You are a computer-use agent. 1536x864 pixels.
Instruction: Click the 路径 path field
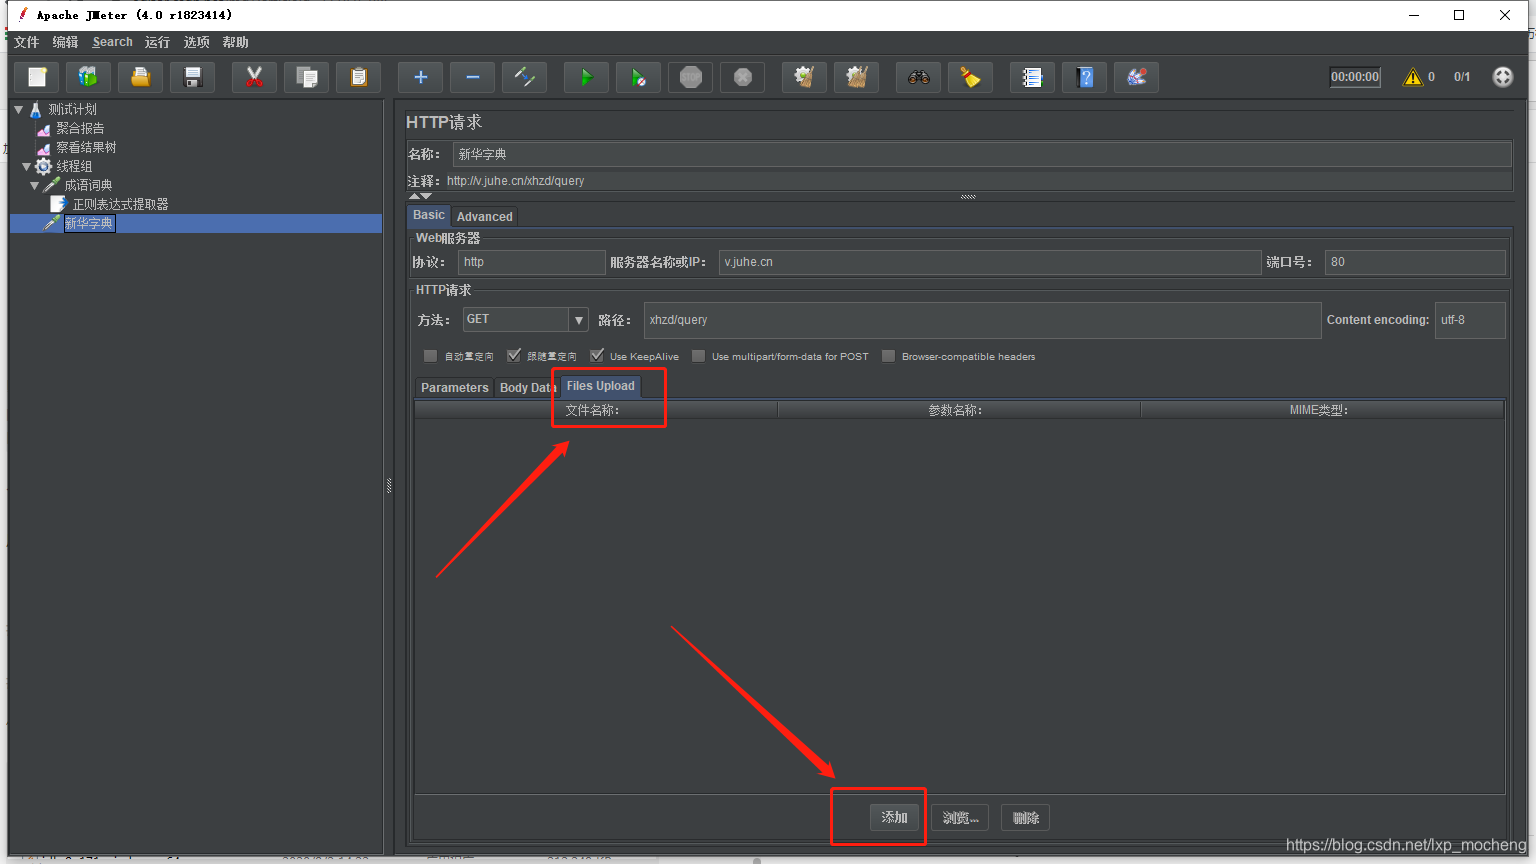pos(982,320)
